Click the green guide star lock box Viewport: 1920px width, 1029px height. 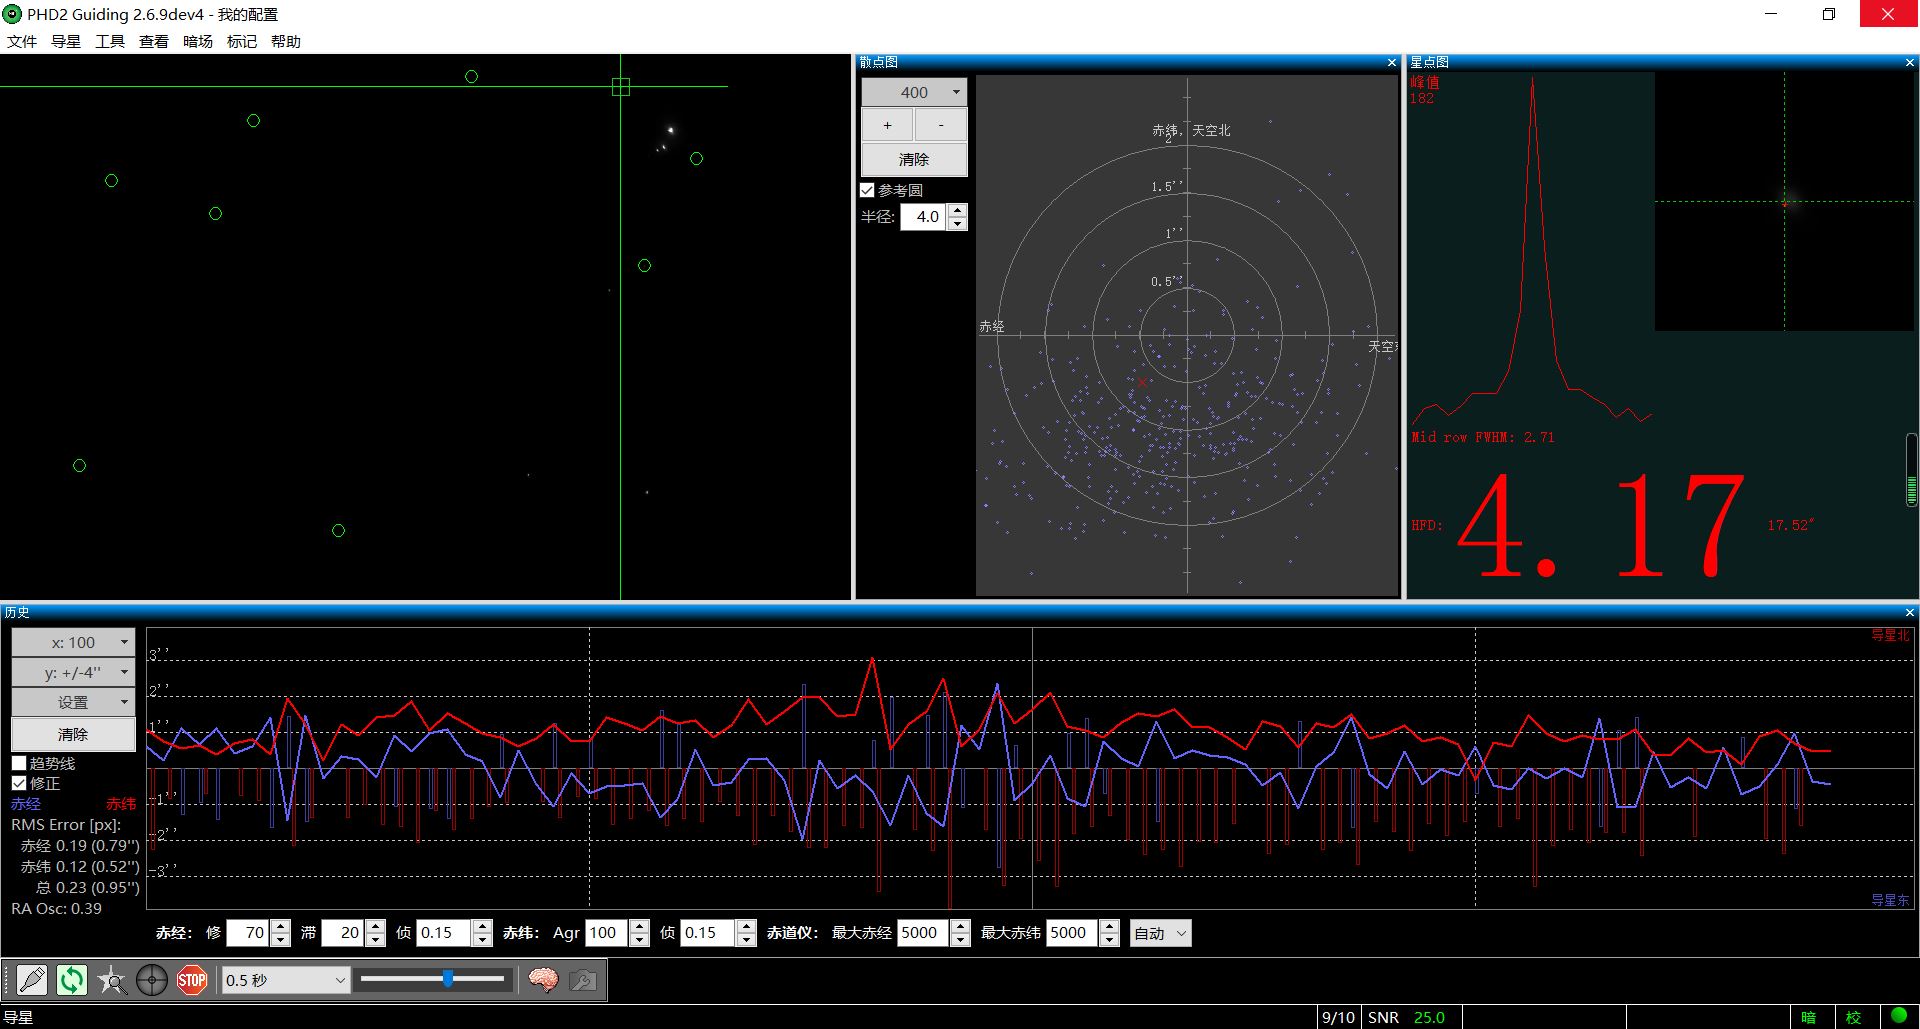click(620, 87)
